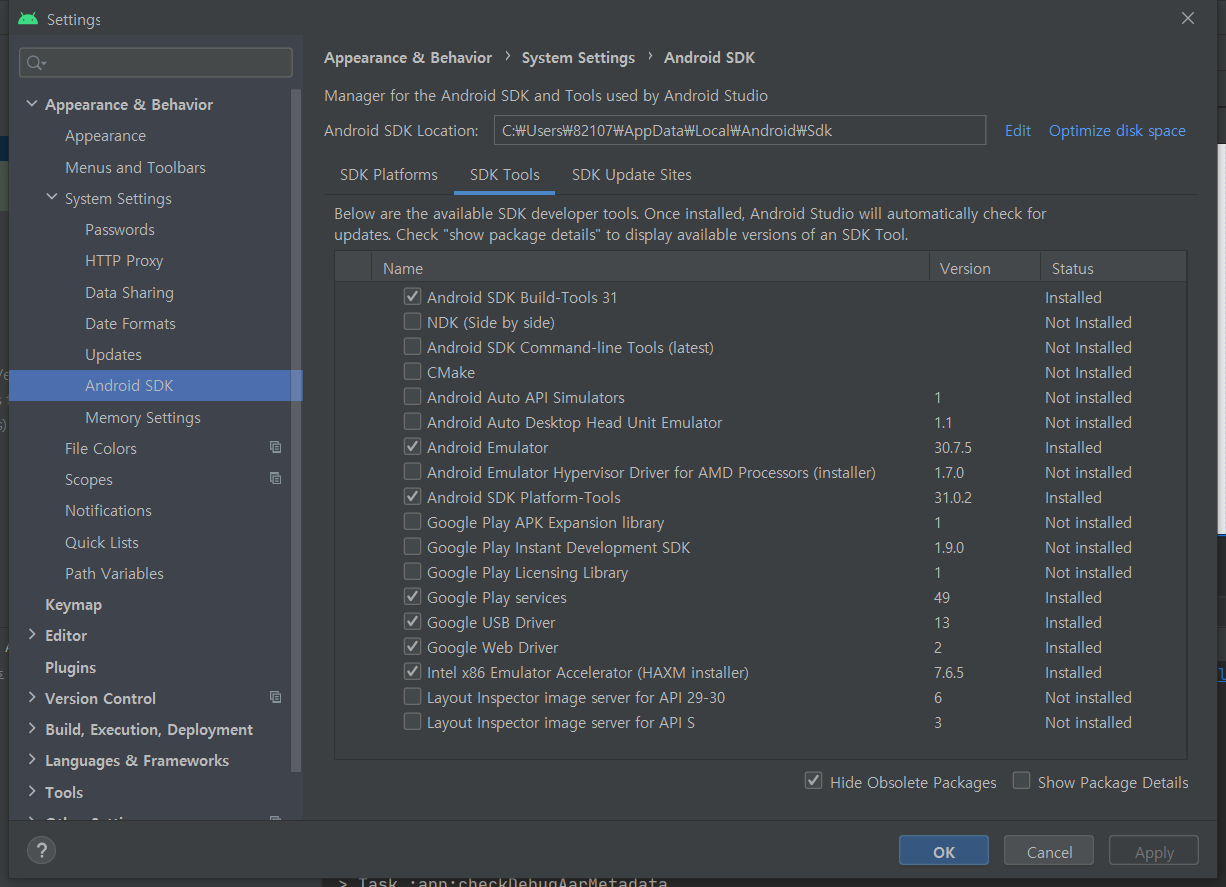Collapse the System Settings group
The image size is (1226, 887).
[x=52, y=198]
